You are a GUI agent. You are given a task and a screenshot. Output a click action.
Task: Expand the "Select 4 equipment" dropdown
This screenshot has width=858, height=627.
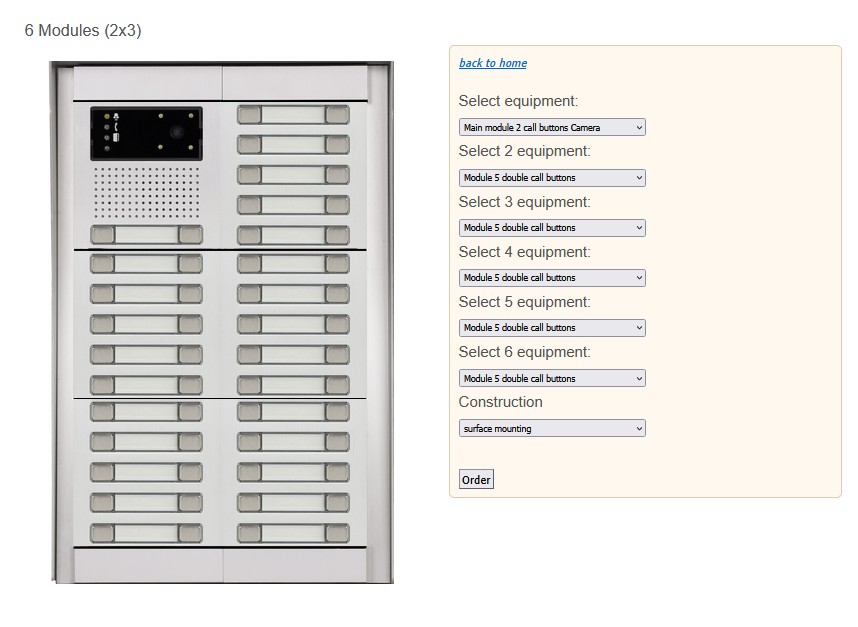pyautogui.click(x=552, y=278)
